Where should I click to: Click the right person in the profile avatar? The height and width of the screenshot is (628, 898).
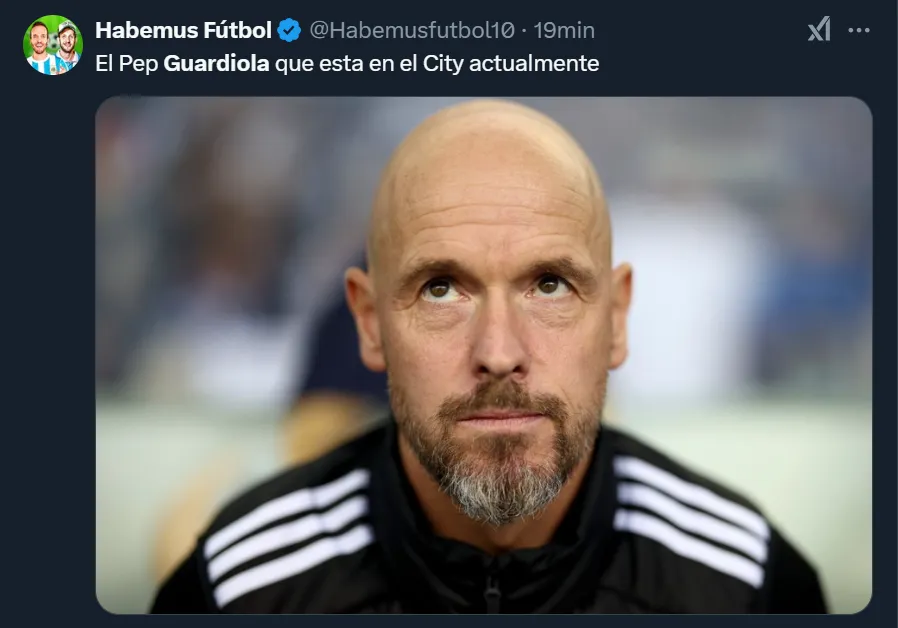pos(66,47)
